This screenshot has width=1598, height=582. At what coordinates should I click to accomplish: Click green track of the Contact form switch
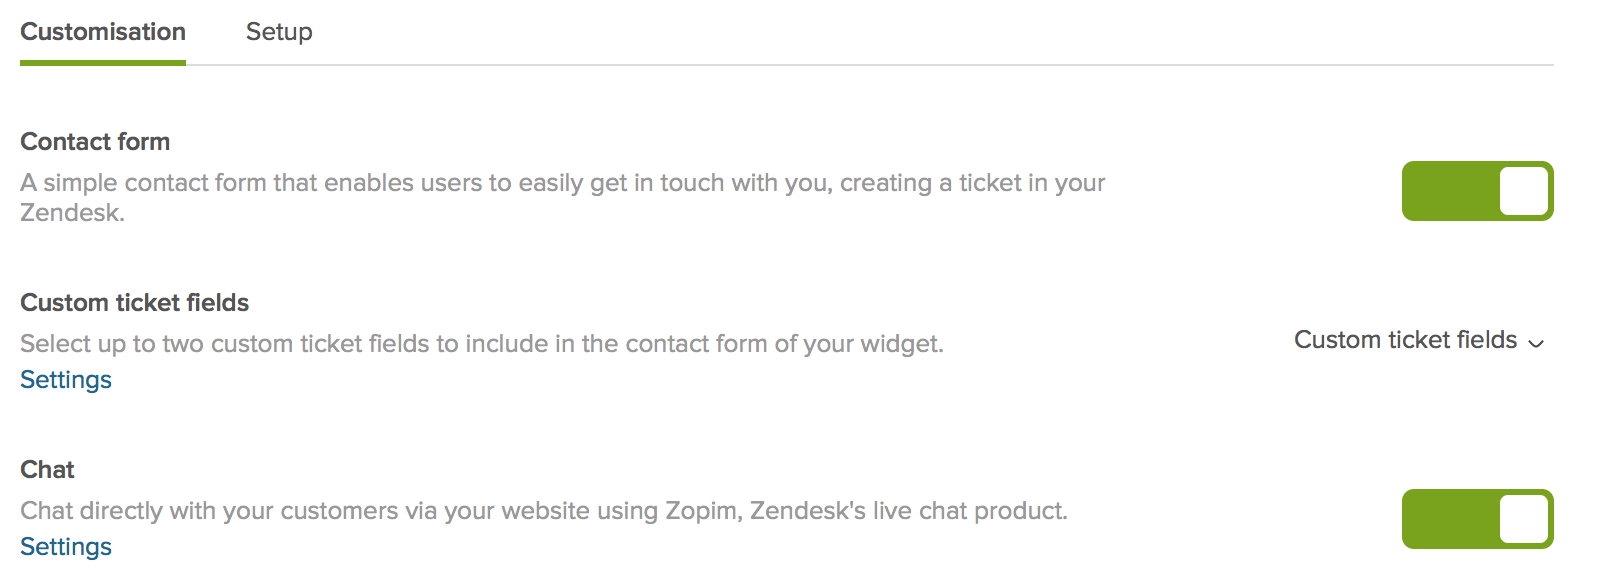[1448, 191]
